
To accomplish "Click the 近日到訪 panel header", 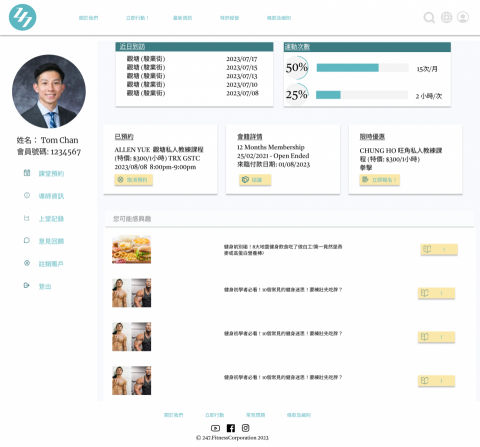I will click(x=194, y=47).
